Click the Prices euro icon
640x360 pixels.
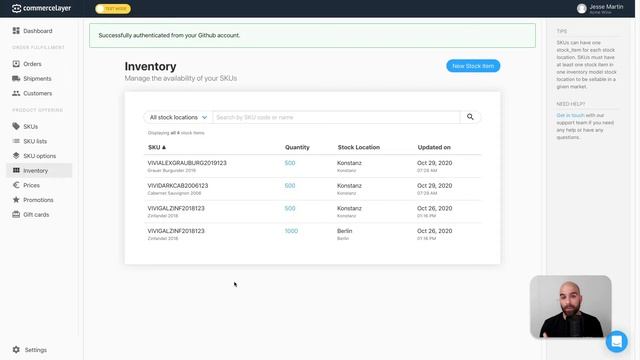pyautogui.click(x=16, y=185)
